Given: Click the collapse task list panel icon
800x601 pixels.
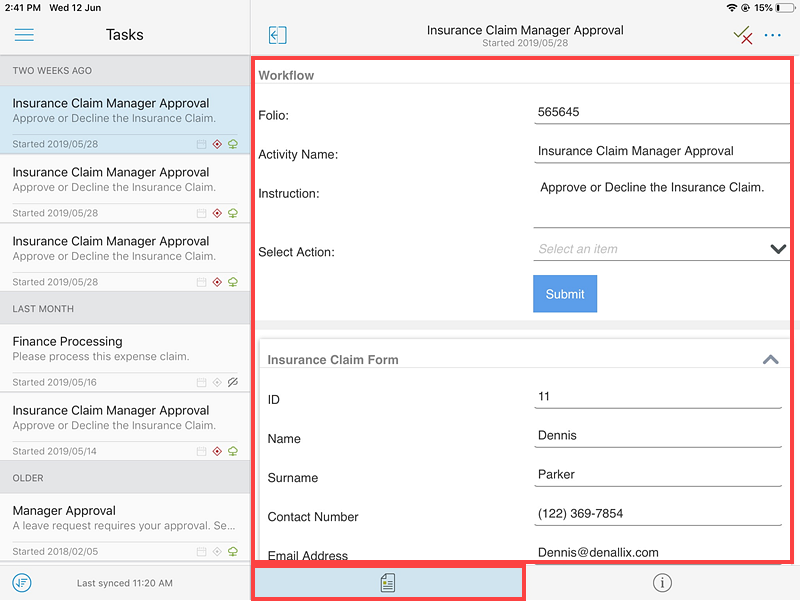Looking at the screenshot, I should (277, 34).
